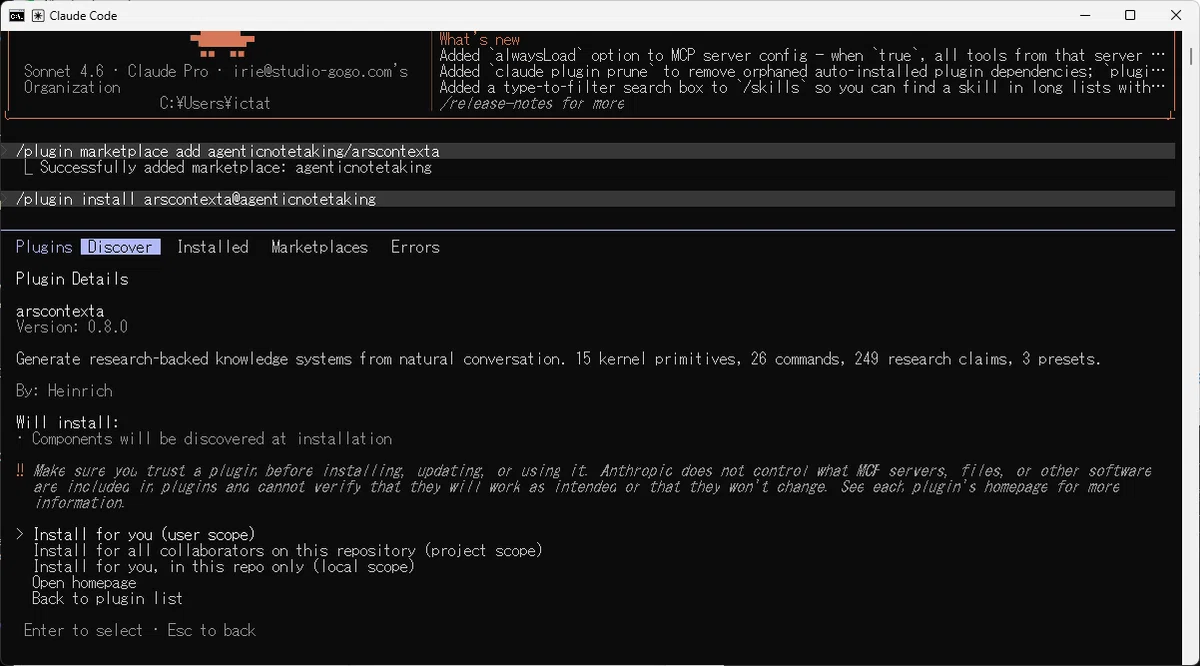1200x666 pixels.
Task: Open the Marketplaces tab
Action: (x=319, y=247)
